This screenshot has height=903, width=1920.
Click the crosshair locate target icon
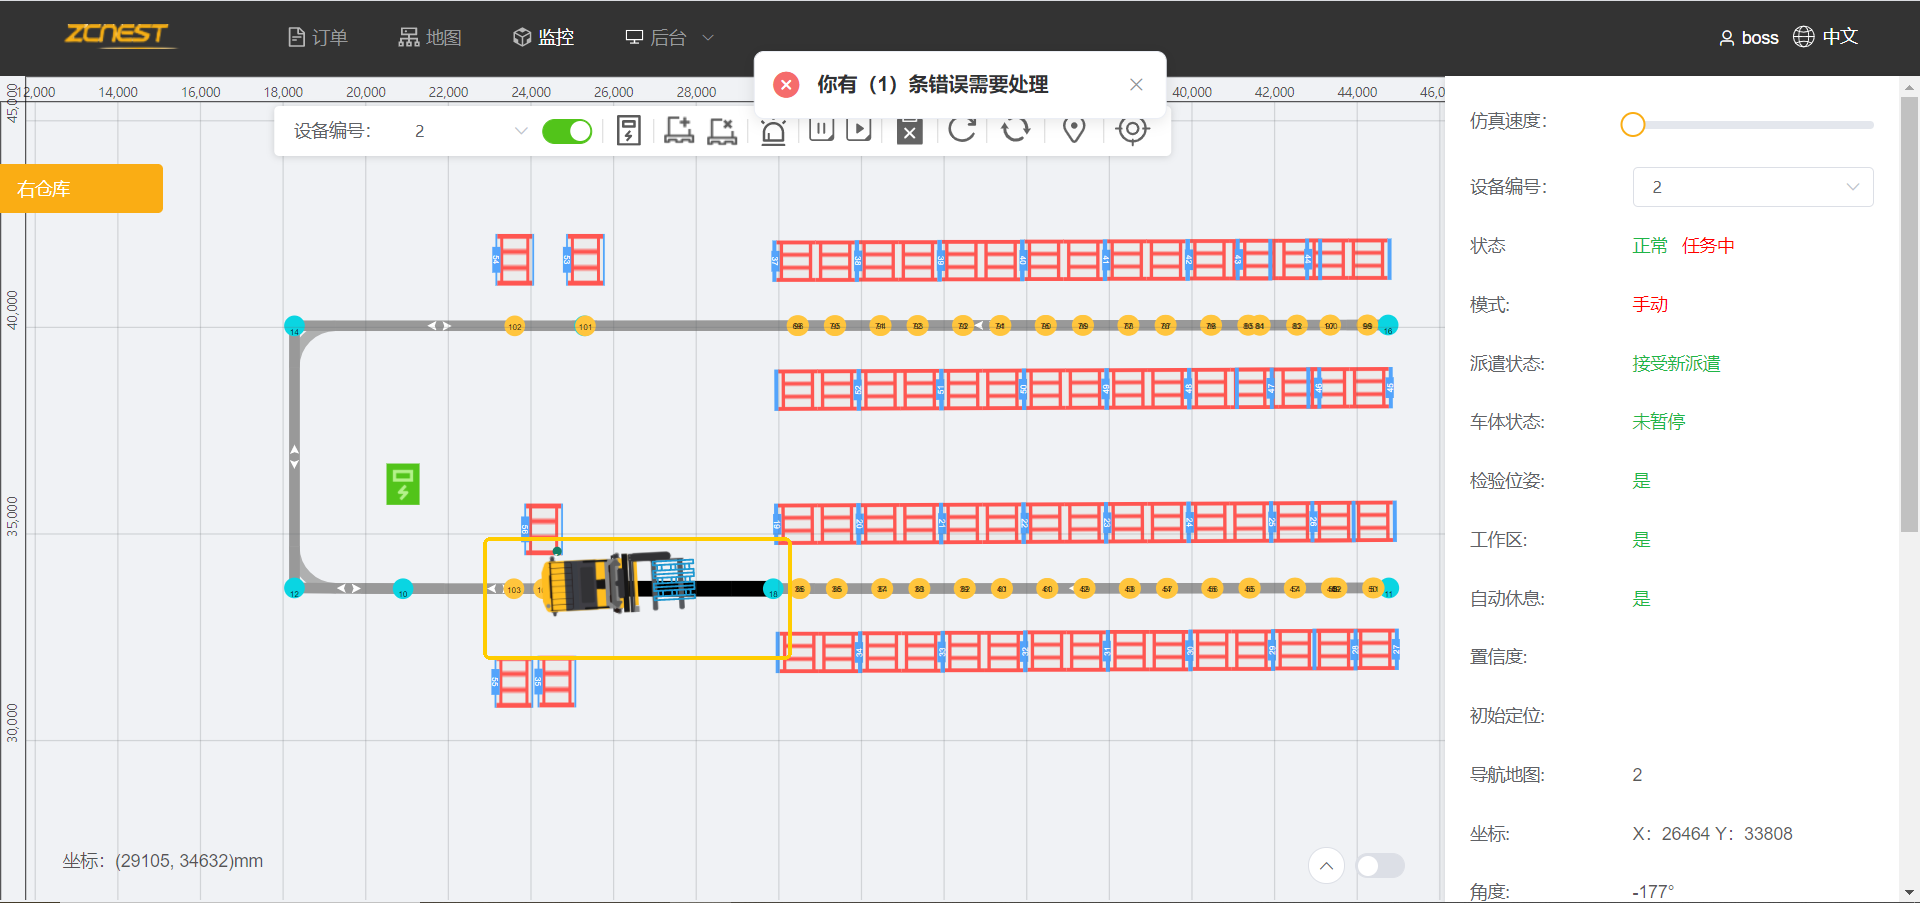pyautogui.click(x=1132, y=130)
